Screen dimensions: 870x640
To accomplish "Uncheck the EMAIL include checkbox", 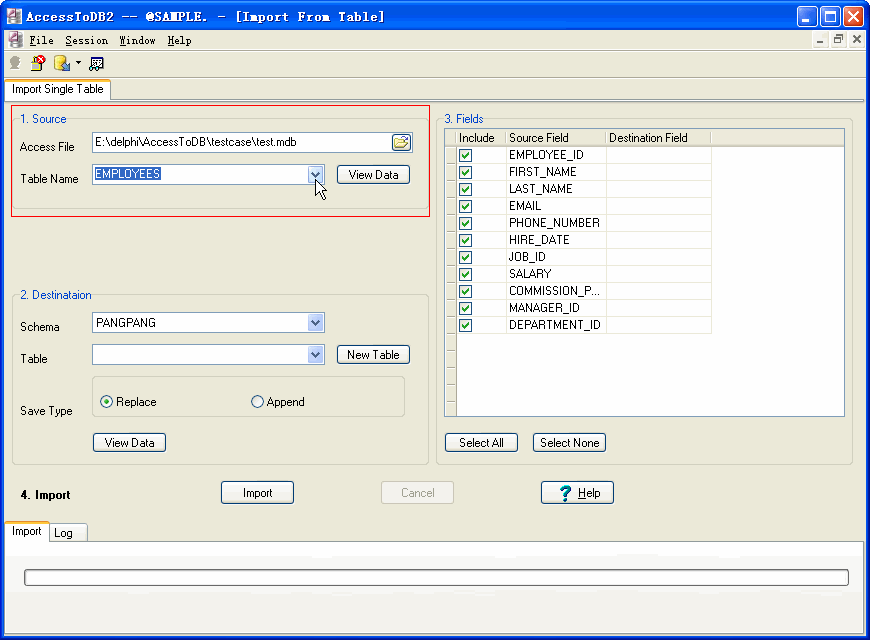I will tap(466, 206).
